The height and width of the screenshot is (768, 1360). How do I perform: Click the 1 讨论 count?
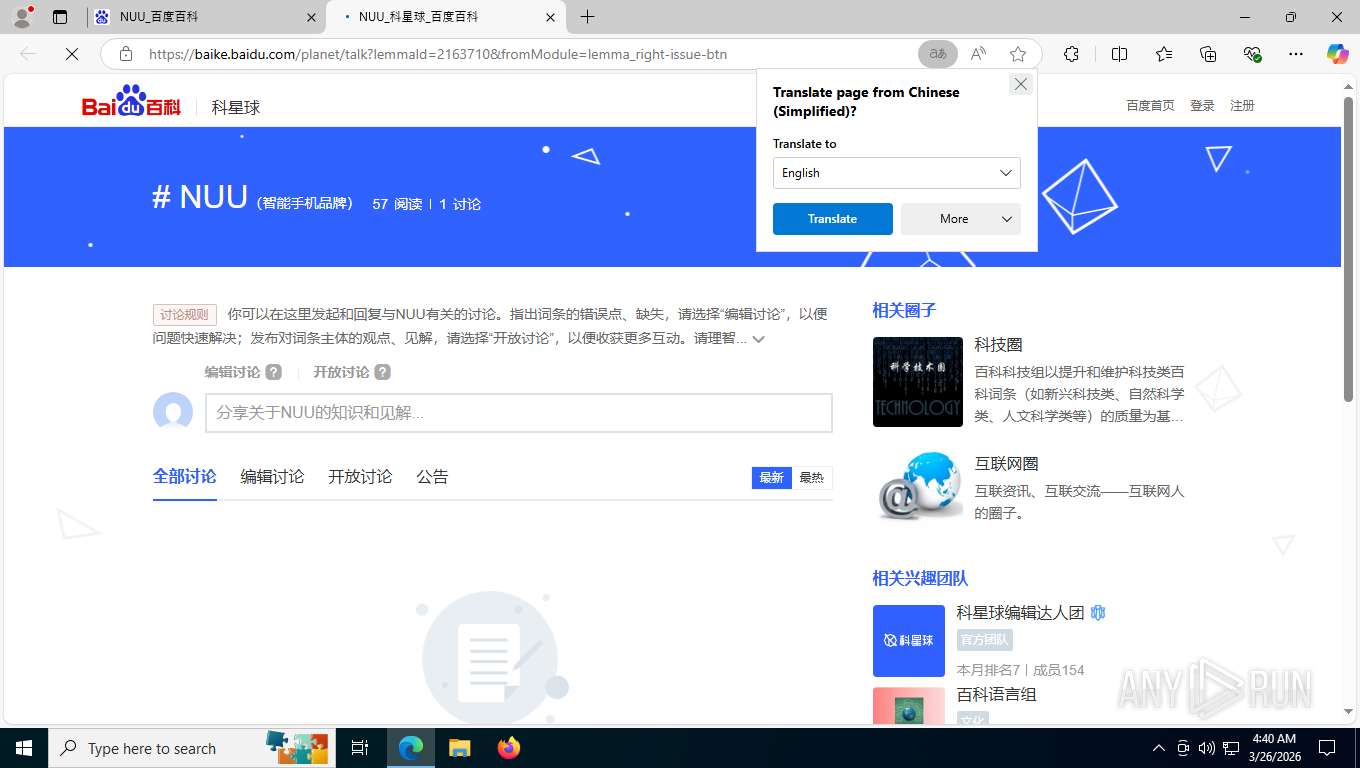pos(460,204)
